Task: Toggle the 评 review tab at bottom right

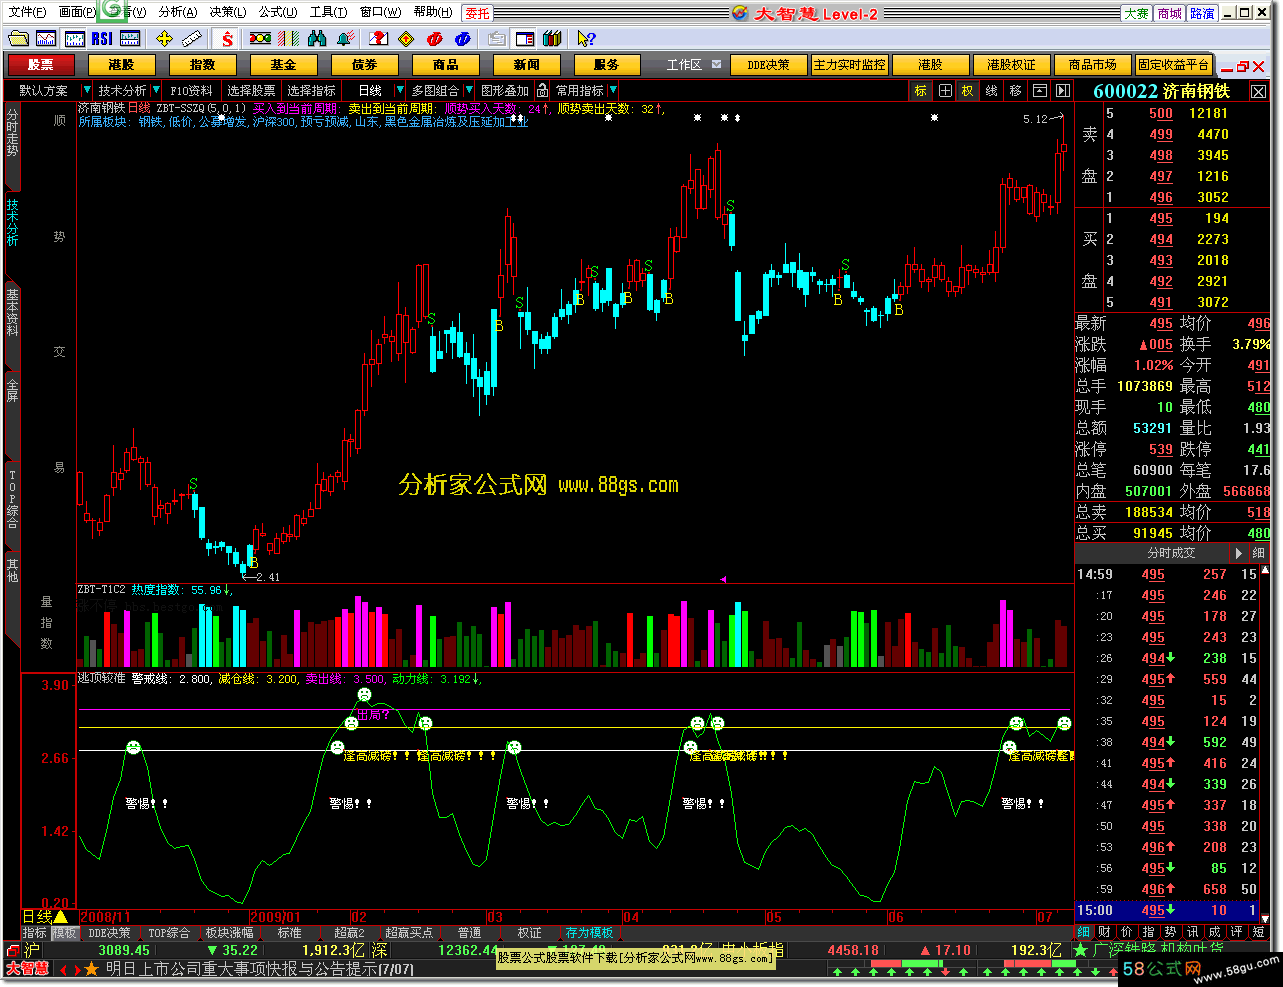Action: coord(1237,933)
